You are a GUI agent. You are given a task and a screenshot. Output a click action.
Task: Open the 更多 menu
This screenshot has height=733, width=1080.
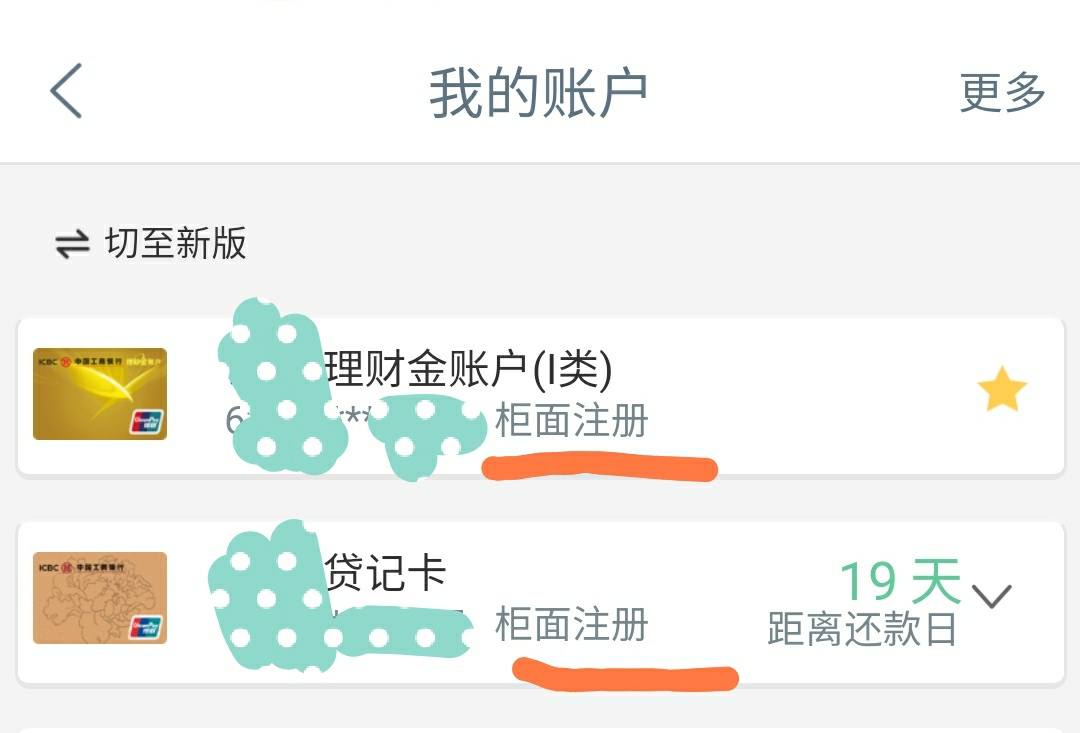tap(1003, 92)
